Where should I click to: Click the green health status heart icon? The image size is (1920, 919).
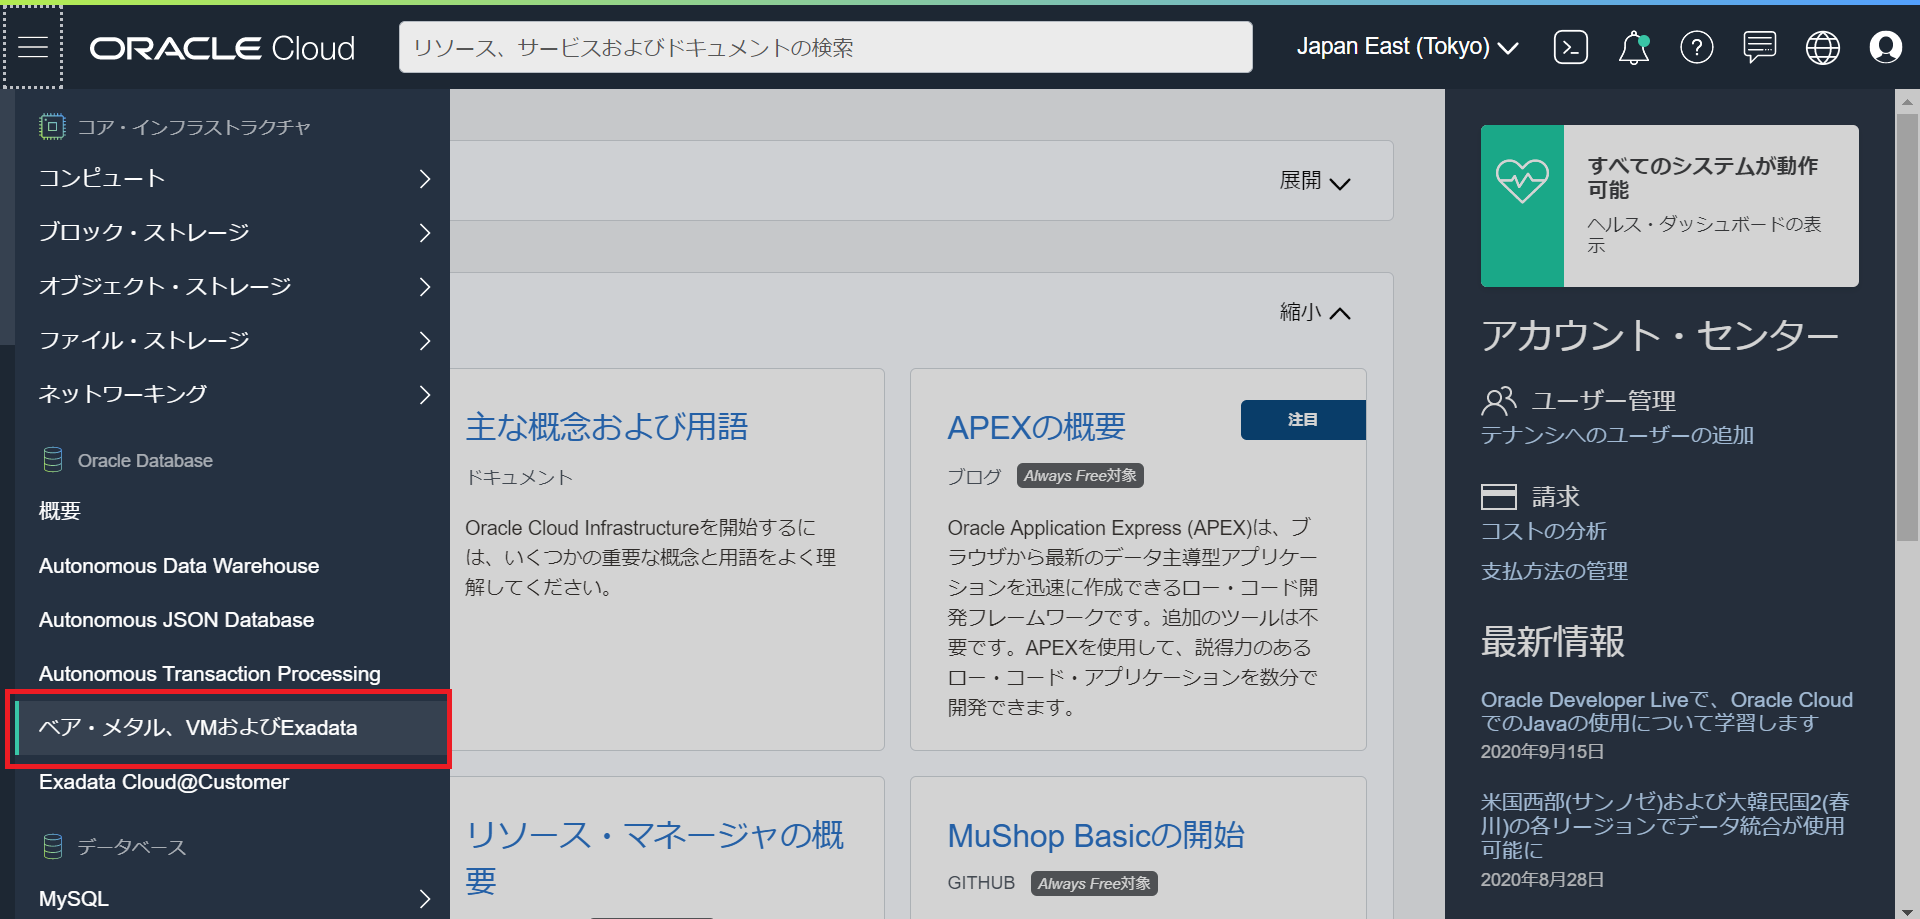coord(1522,178)
